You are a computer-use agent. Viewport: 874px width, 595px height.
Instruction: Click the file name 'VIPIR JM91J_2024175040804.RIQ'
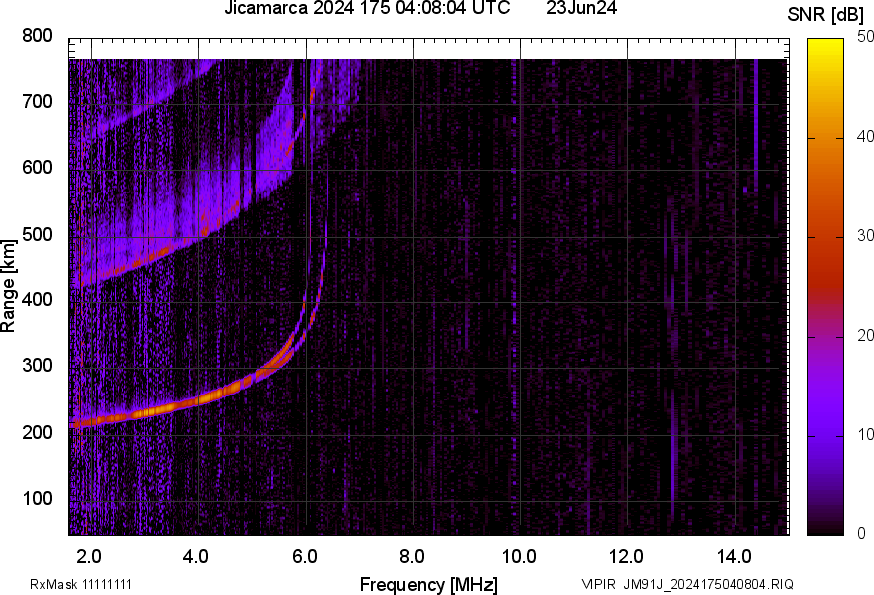pos(687,585)
